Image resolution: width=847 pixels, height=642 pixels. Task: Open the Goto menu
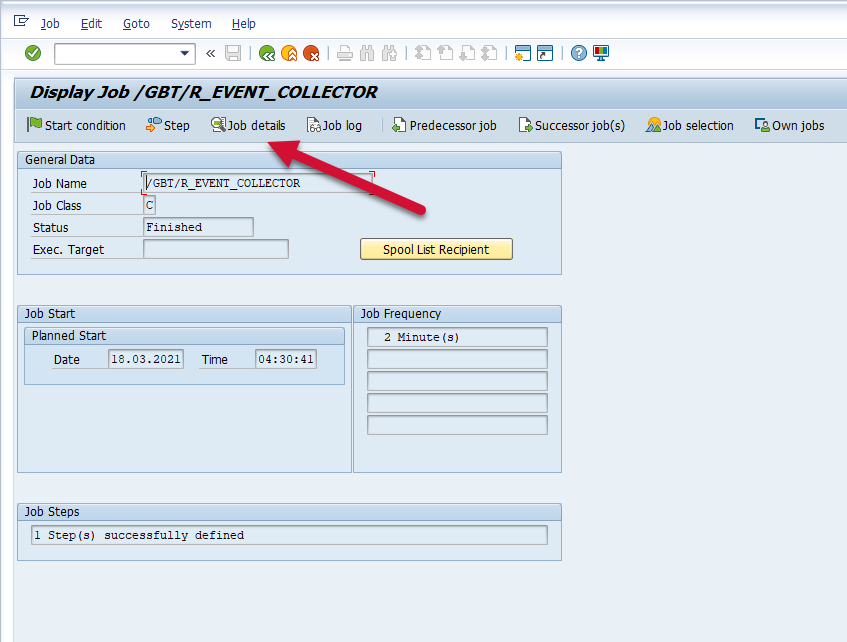coord(136,23)
